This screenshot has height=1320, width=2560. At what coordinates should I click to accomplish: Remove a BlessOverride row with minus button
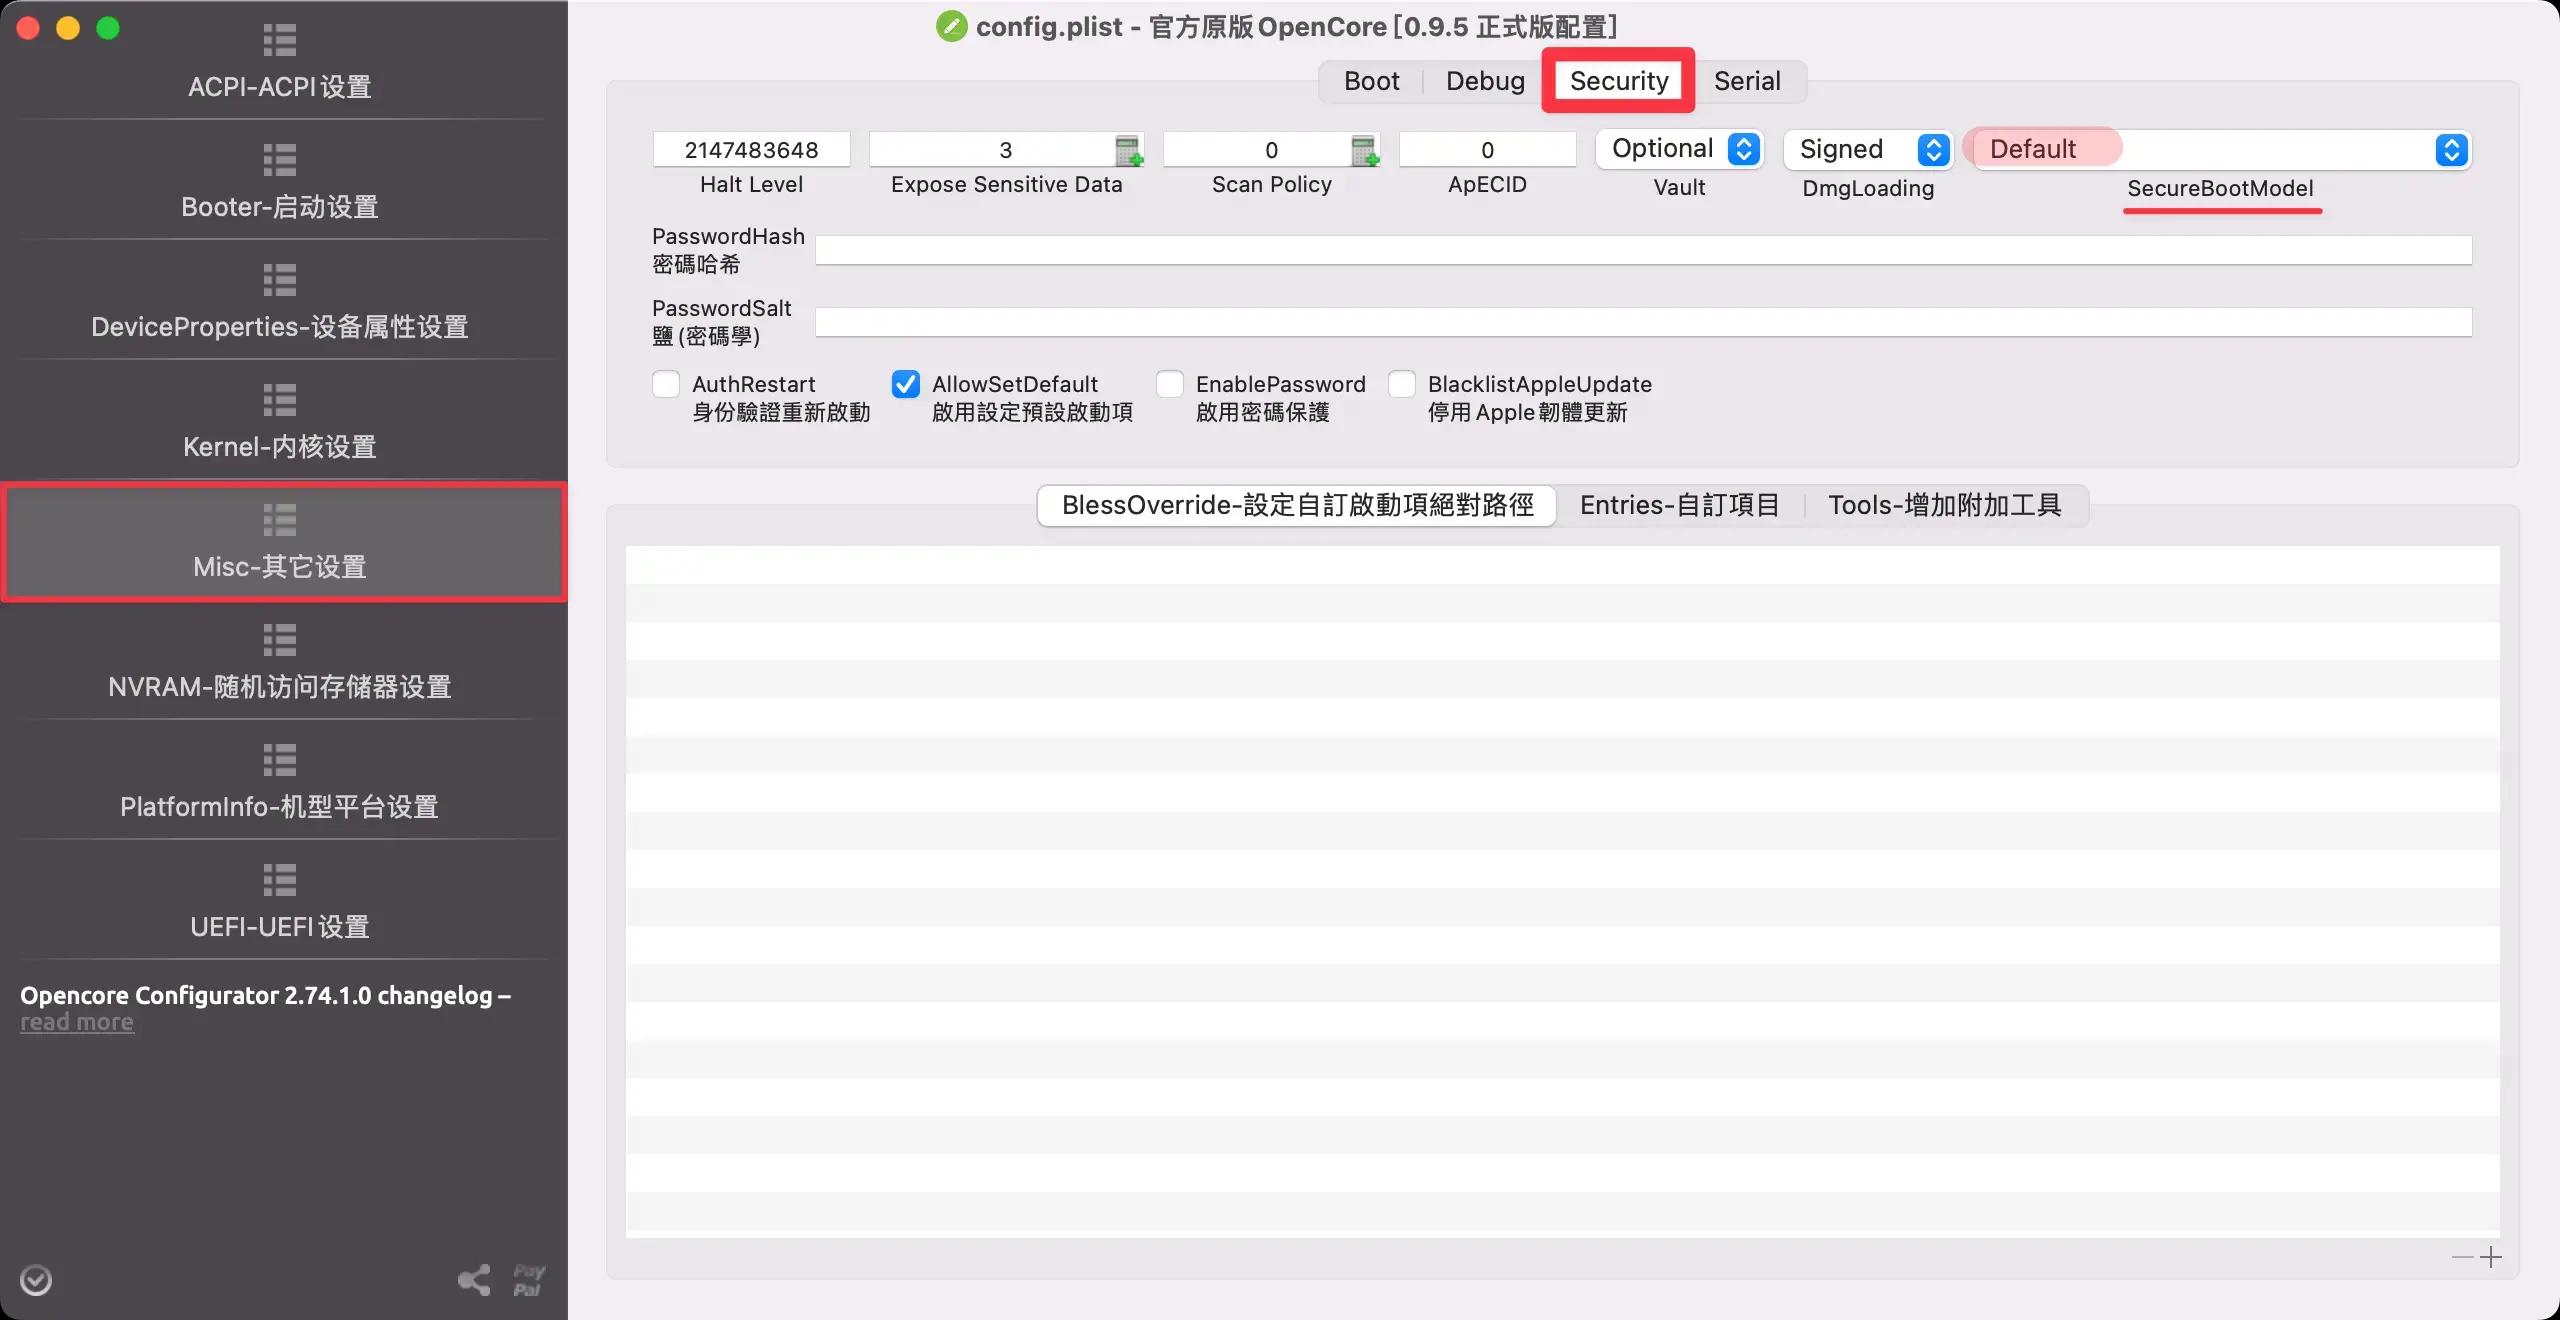[x=2463, y=1257]
